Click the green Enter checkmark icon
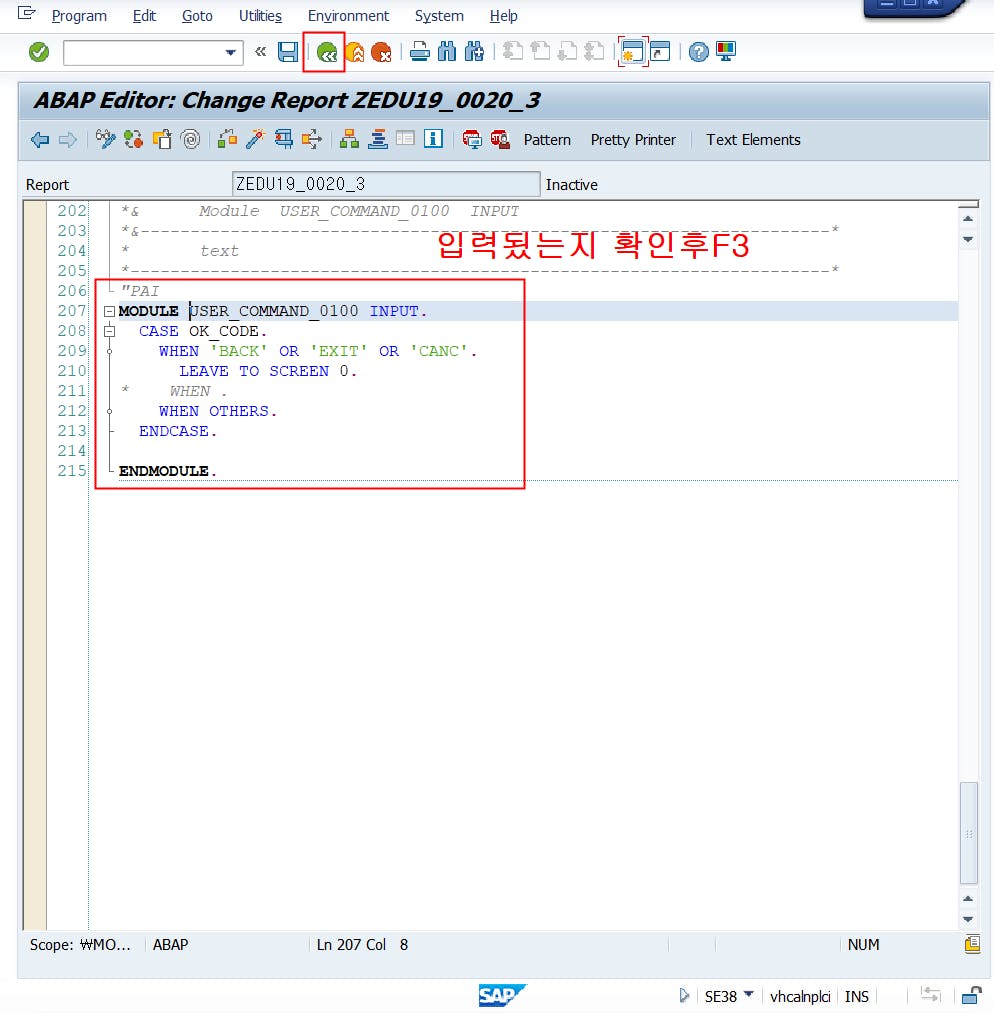Viewport: 994px width, 1013px height. [x=39, y=52]
